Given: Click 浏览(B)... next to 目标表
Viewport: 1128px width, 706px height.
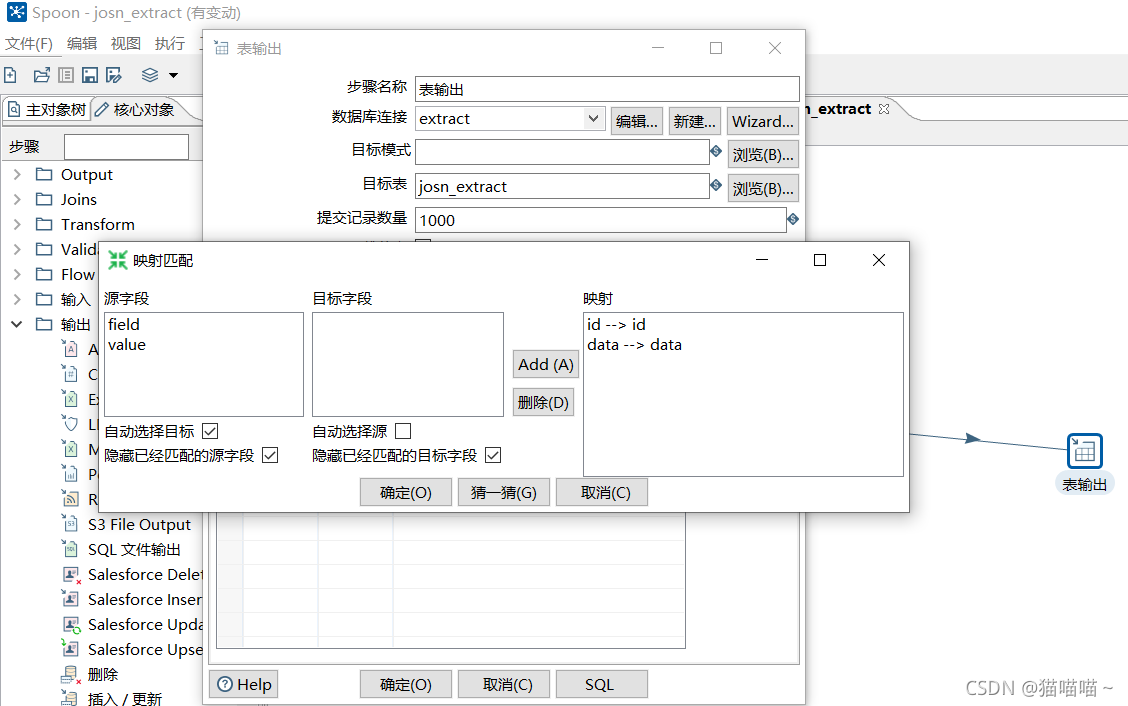Looking at the screenshot, I should pos(763,189).
